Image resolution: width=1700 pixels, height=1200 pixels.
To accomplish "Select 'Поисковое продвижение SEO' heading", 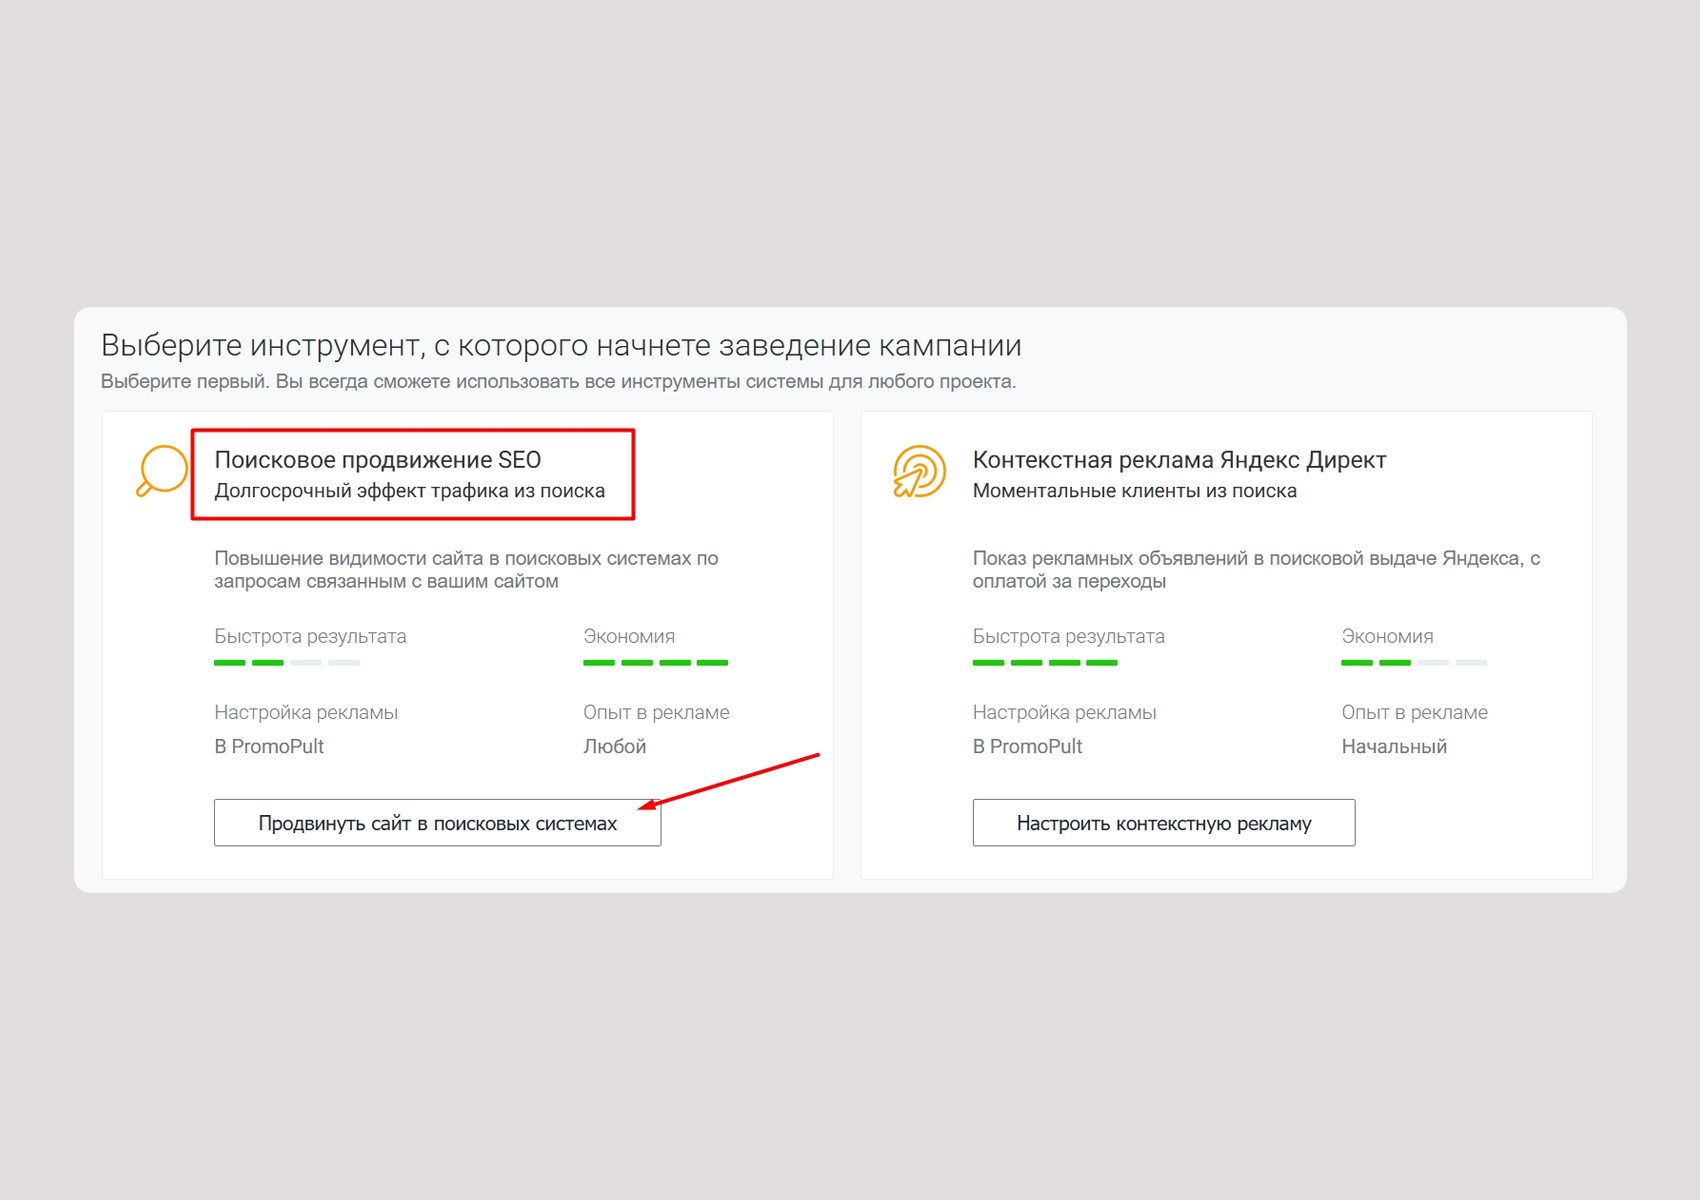I will [x=377, y=460].
